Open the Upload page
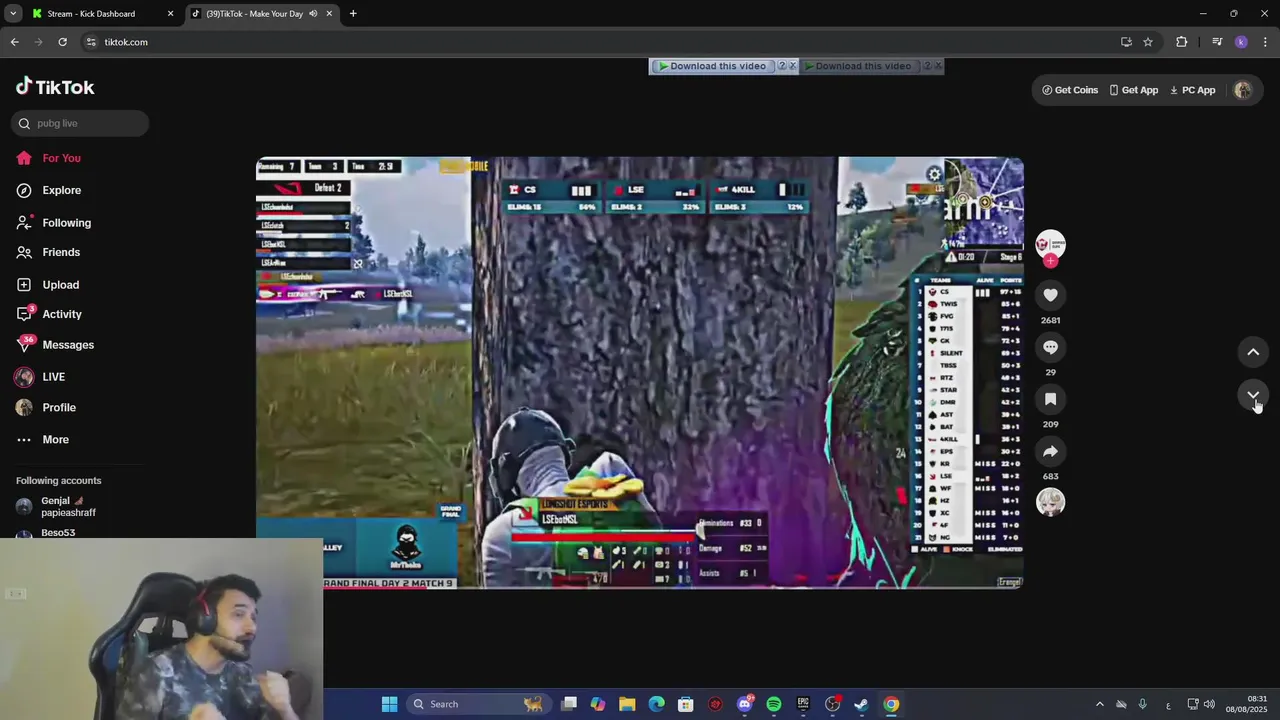 tap(60, 285)
